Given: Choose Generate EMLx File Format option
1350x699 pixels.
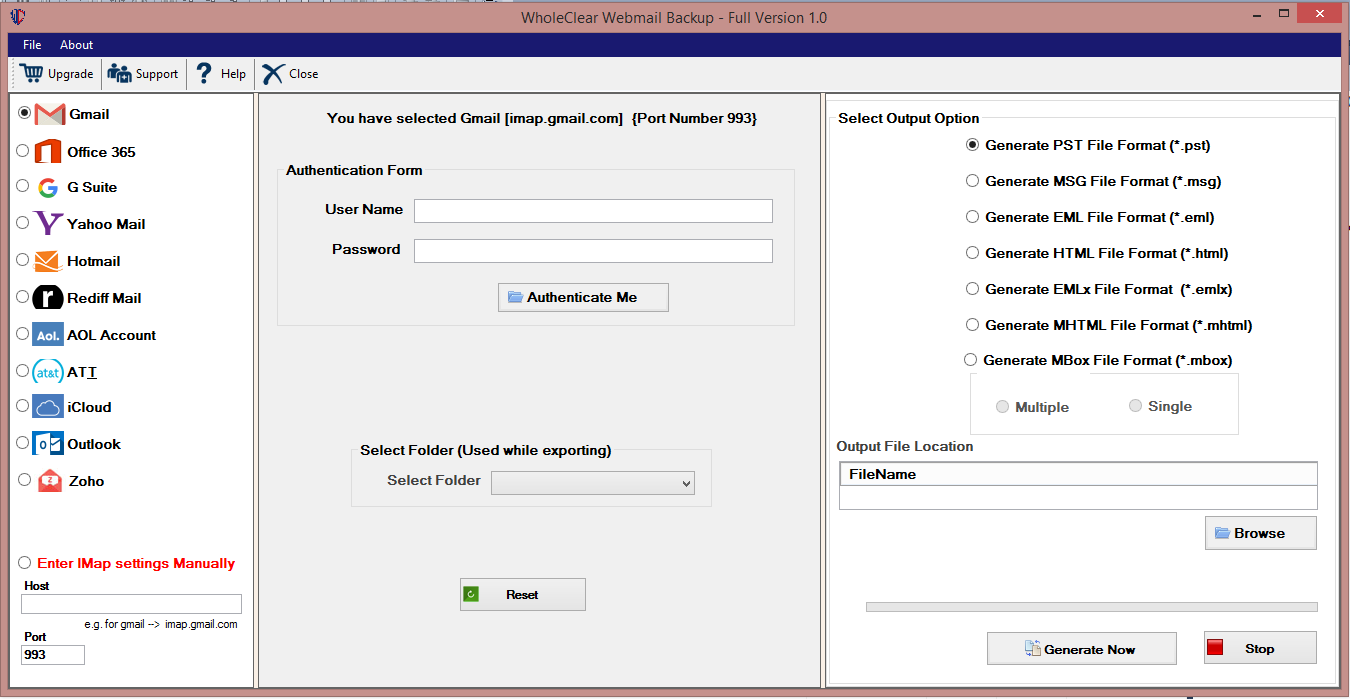Looking at the screenshot, I should coord(972,289).
